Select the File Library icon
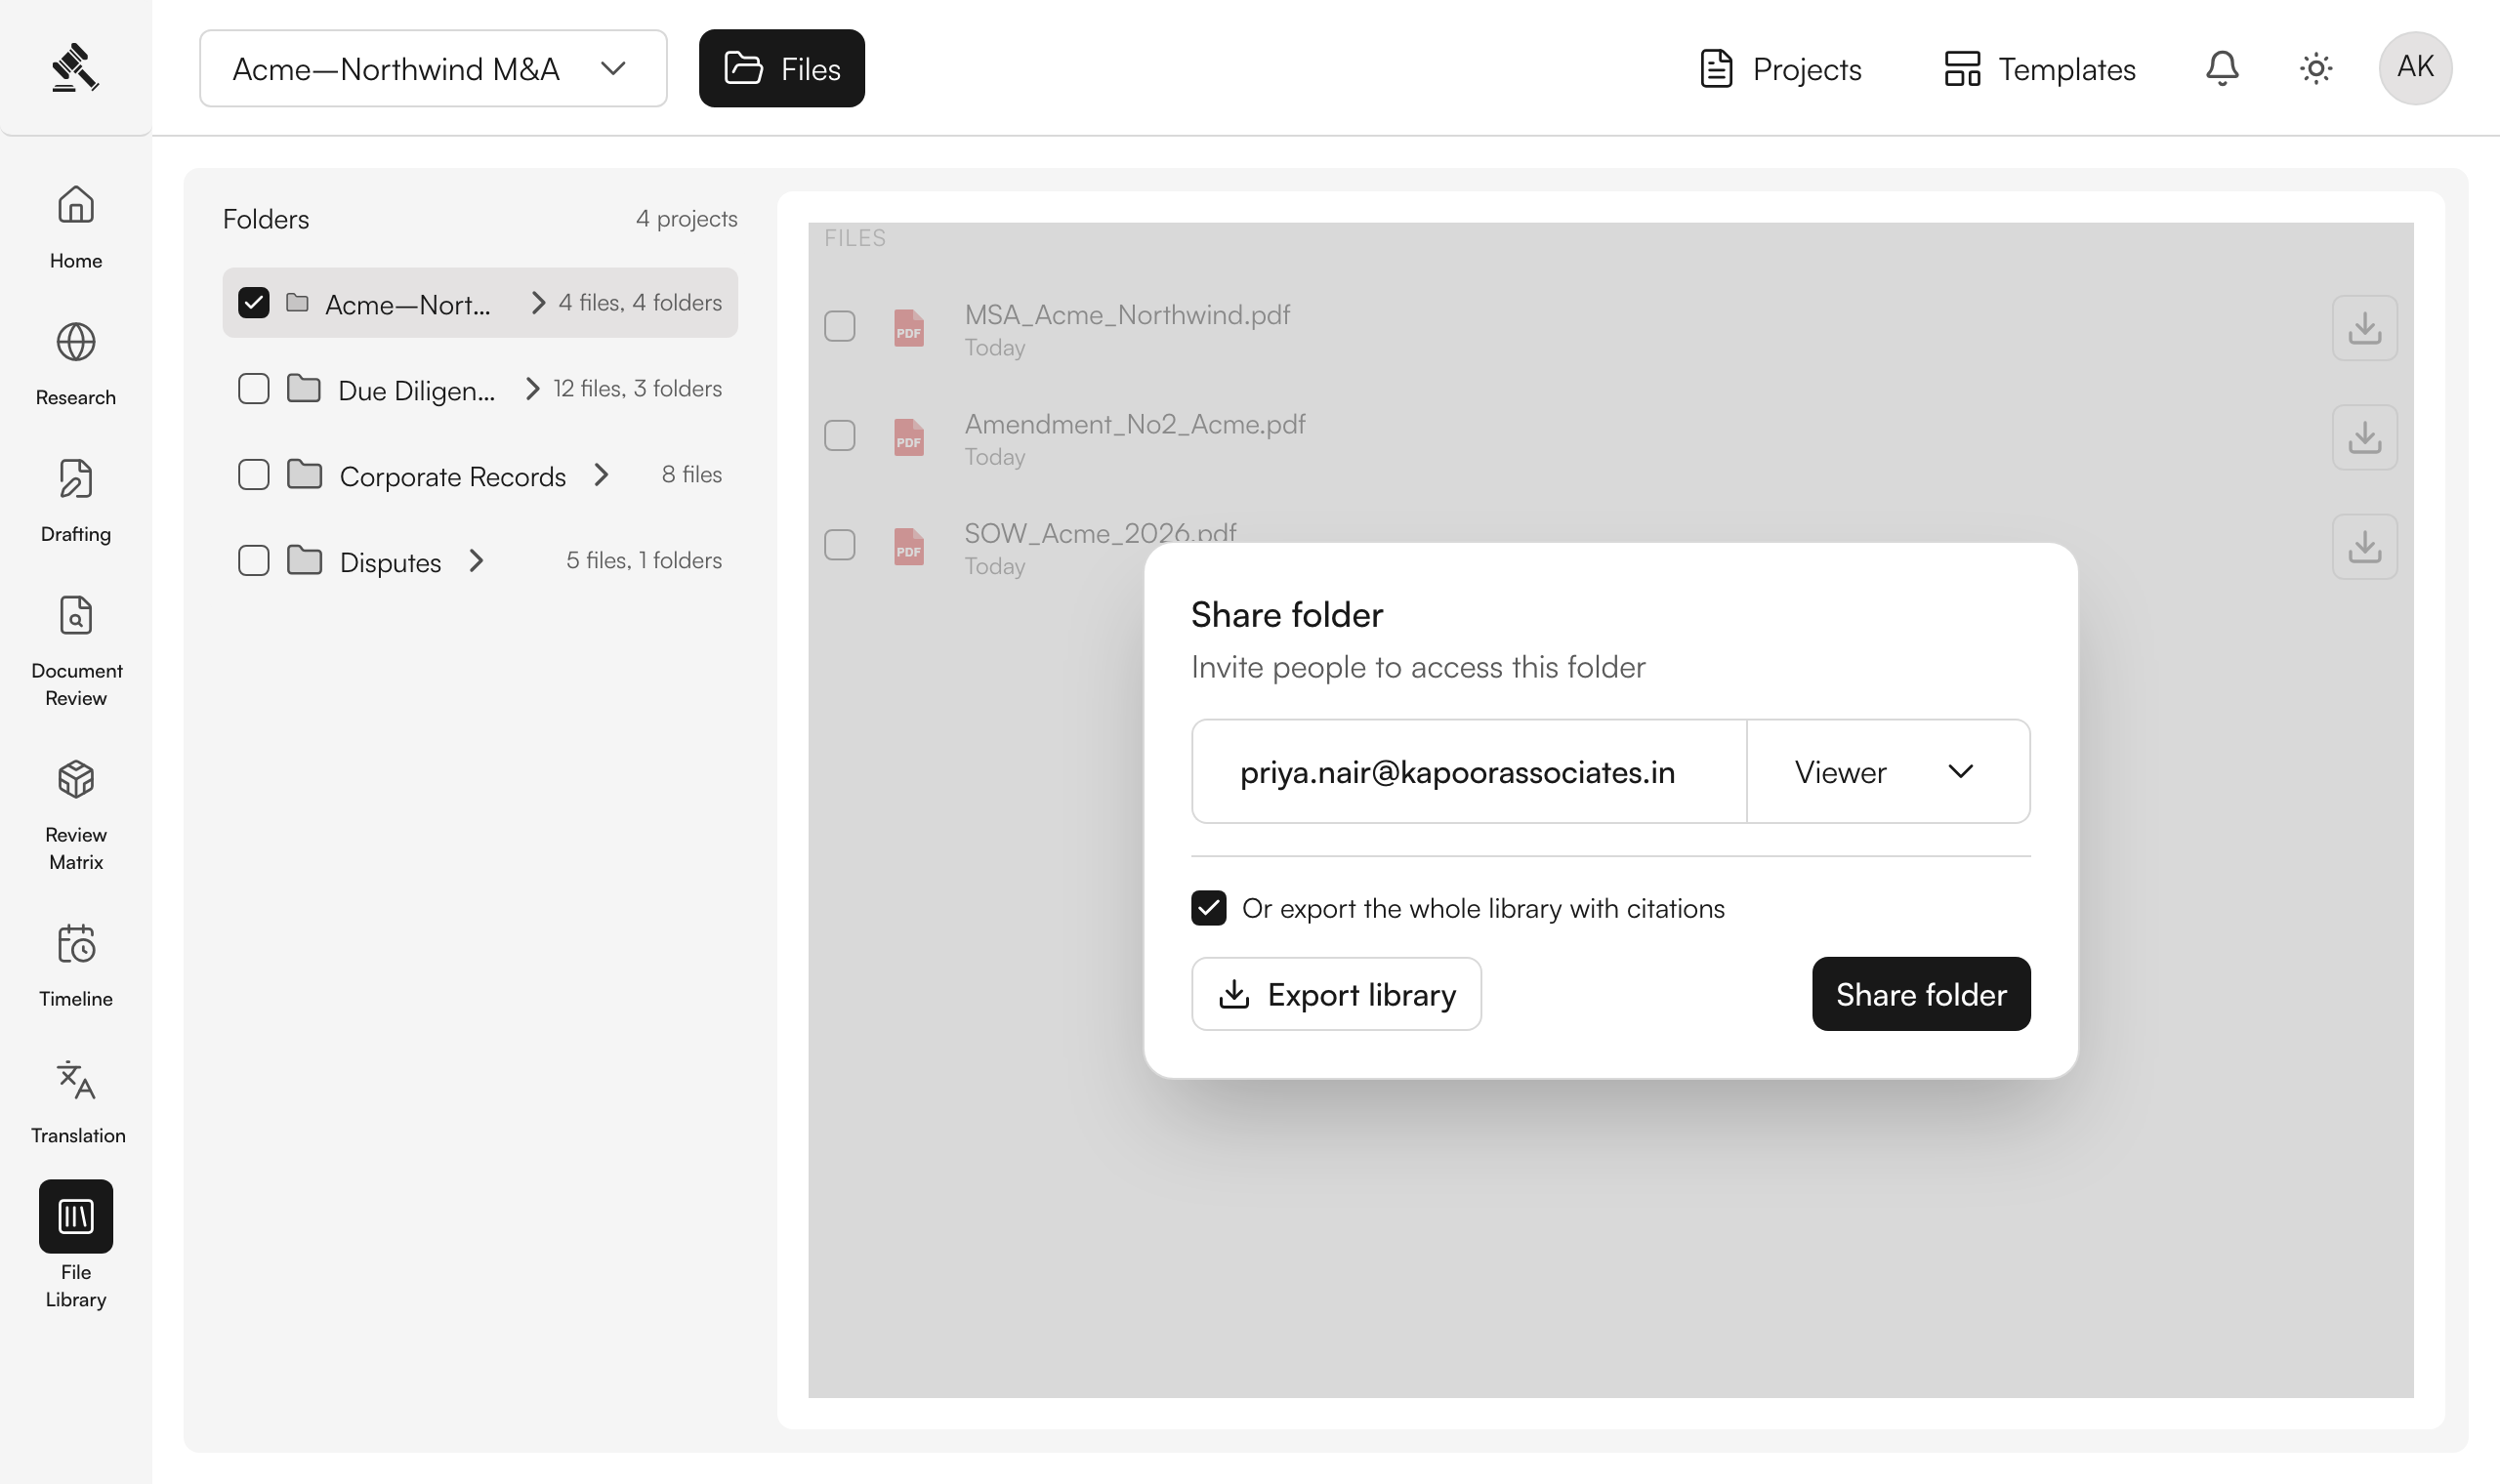The image size is (2500, 1484). click(x=76, y=1216)
